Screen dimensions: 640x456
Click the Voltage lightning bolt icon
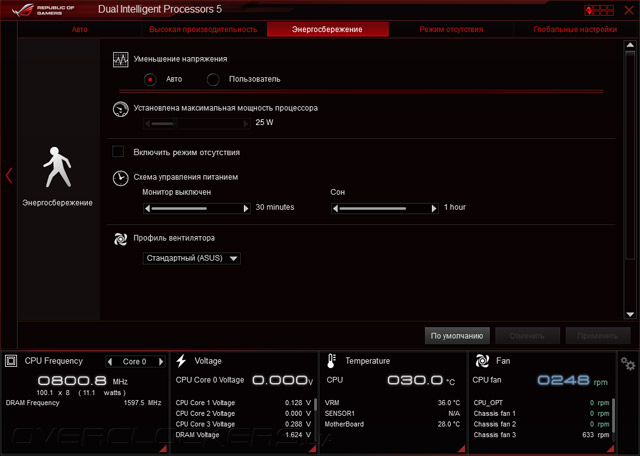[181, 361]
